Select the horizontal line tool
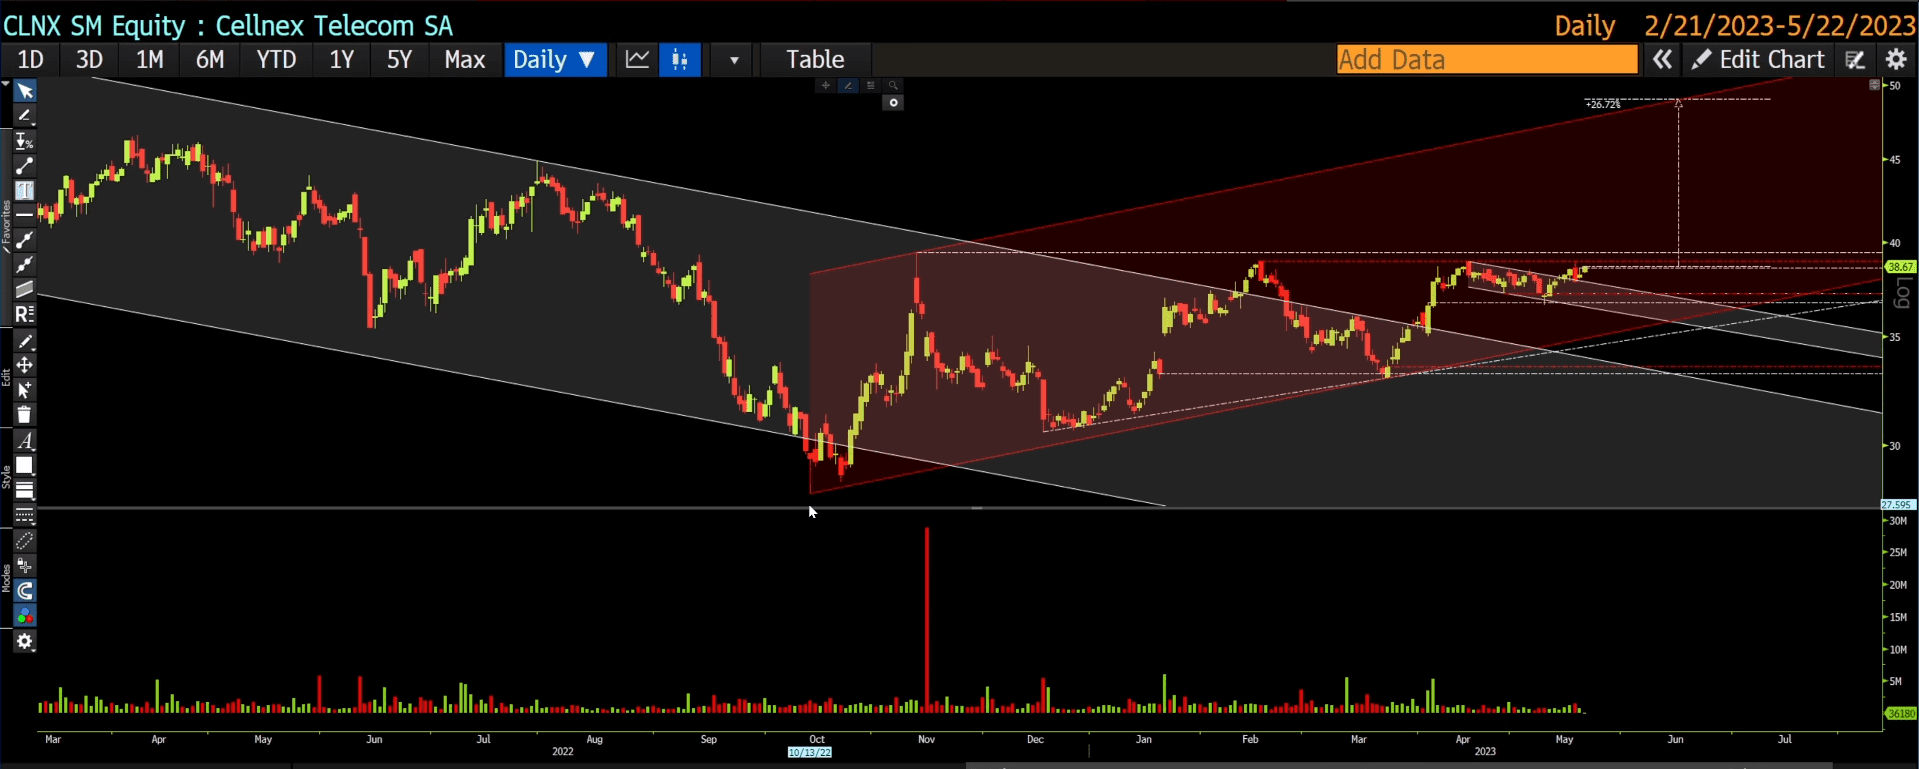Image resolution: width=1919 pixels, height=769 pixels. coord(25,215)
